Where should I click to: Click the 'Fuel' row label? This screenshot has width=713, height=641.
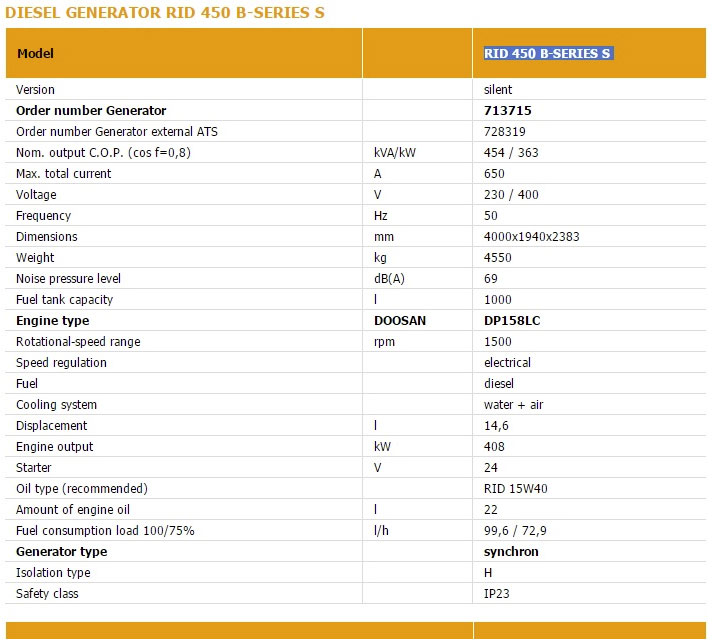coord(27,383)
